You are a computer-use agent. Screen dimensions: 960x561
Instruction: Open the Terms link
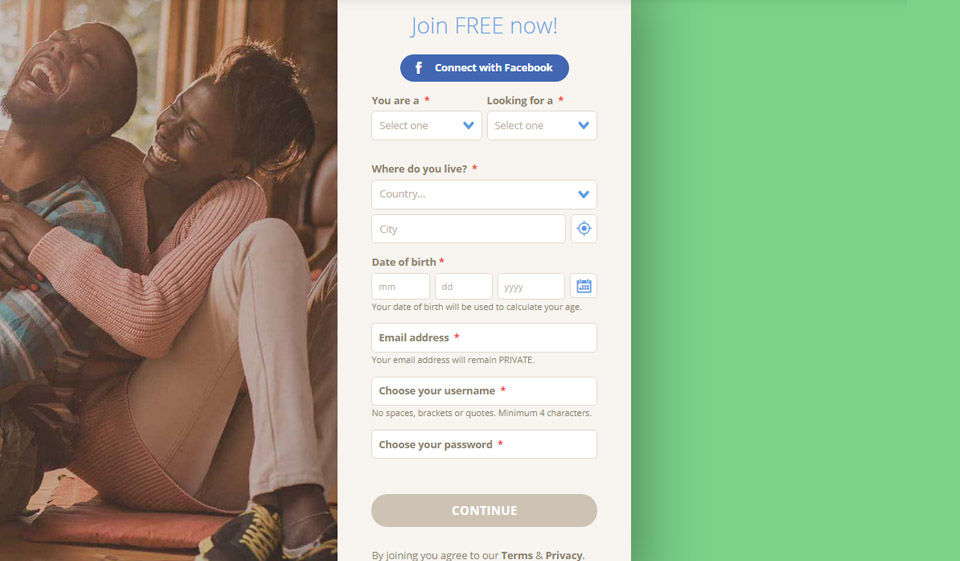517,555
